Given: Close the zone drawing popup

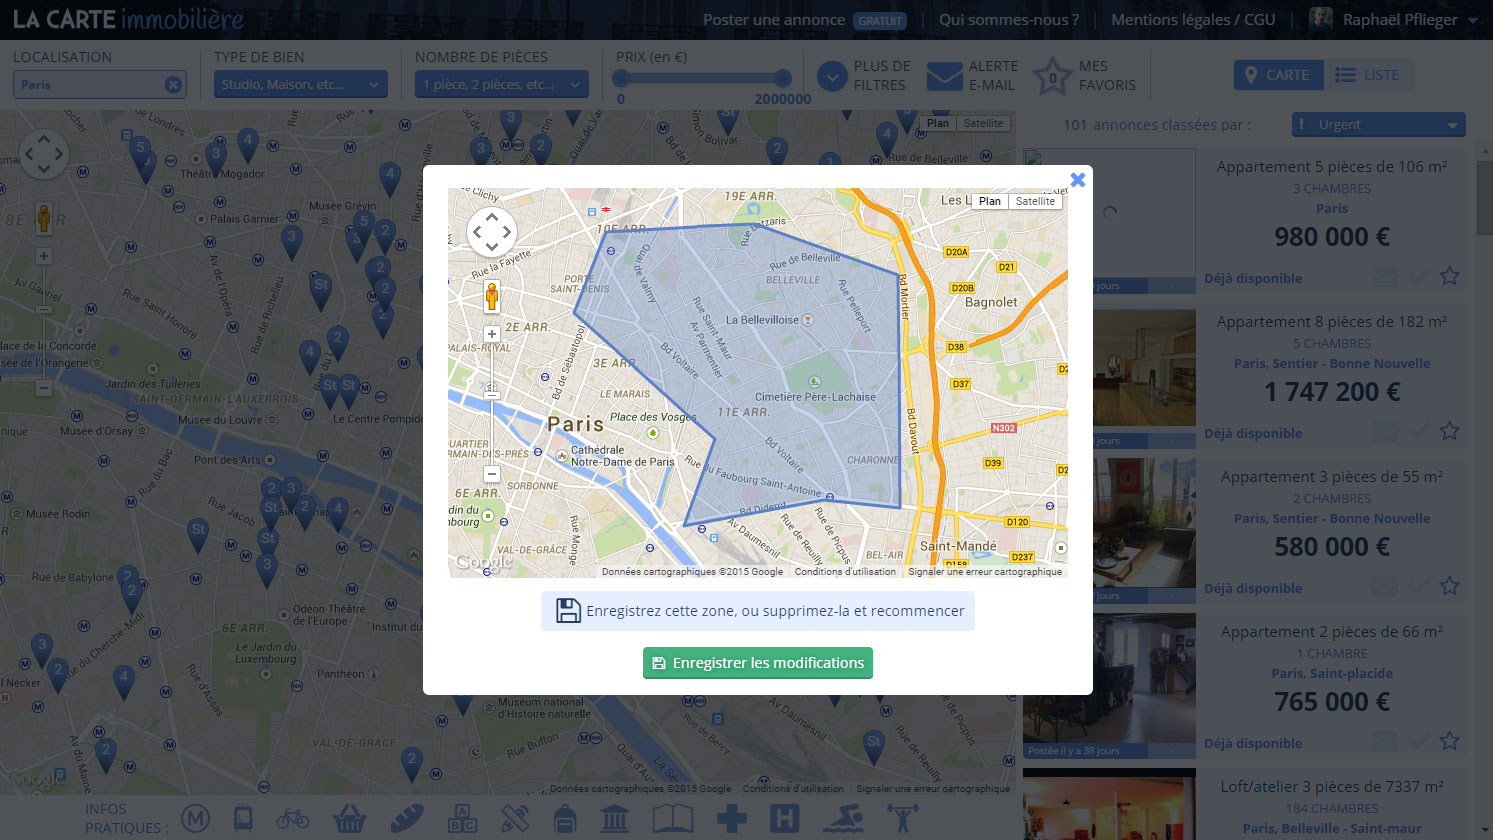Looking at the screenshot, I should click(1077, 180).
